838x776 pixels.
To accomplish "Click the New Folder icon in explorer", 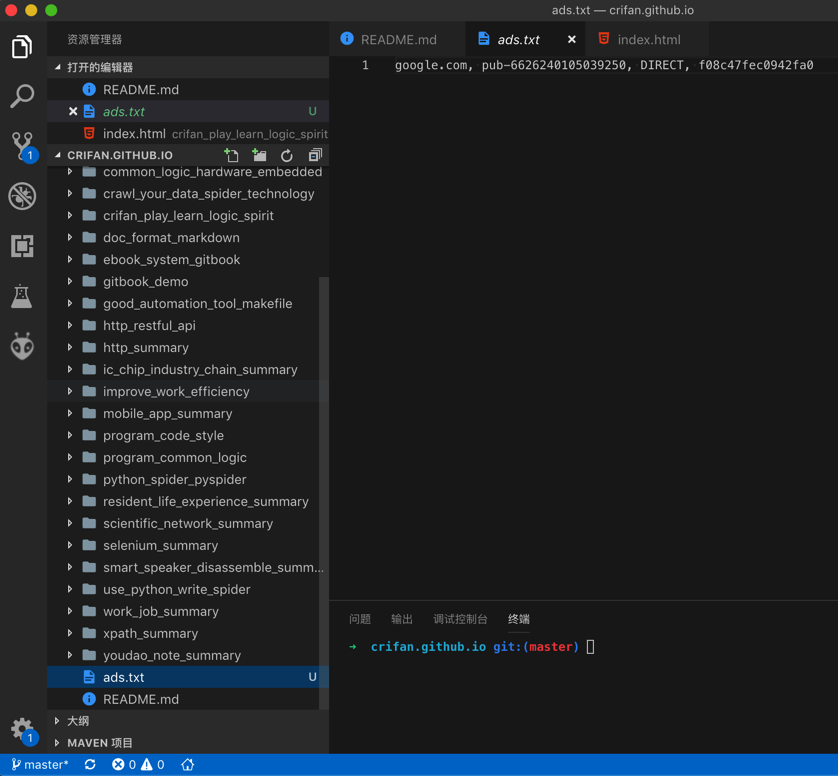I will tap(259, 155).
